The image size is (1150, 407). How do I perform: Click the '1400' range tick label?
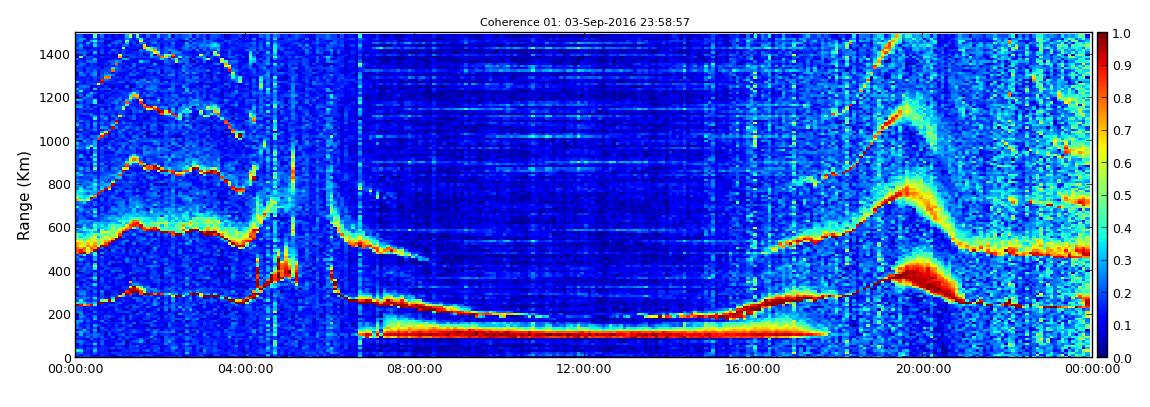tap(56, 55)
